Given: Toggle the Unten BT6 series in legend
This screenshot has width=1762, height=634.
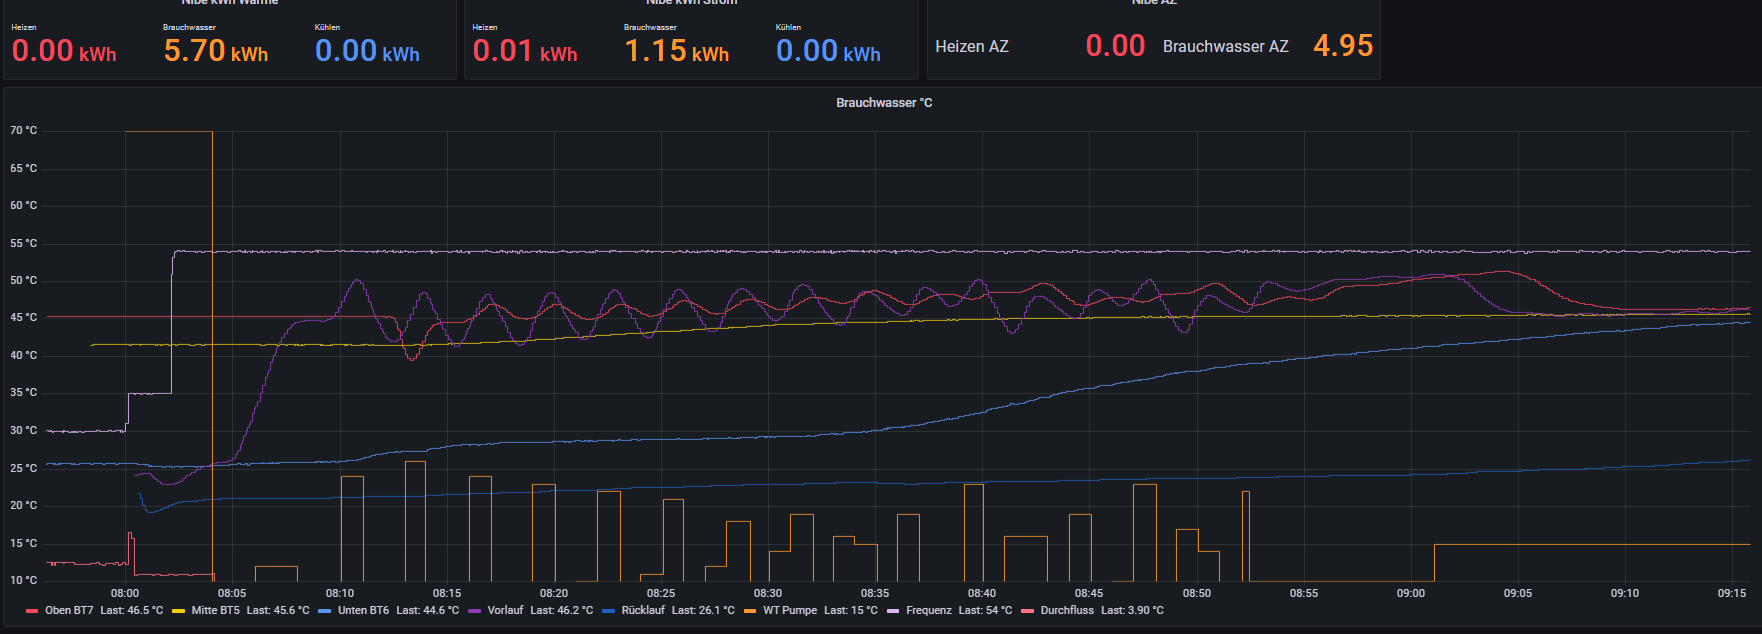Looking at the screenshot, I should 364,610.
